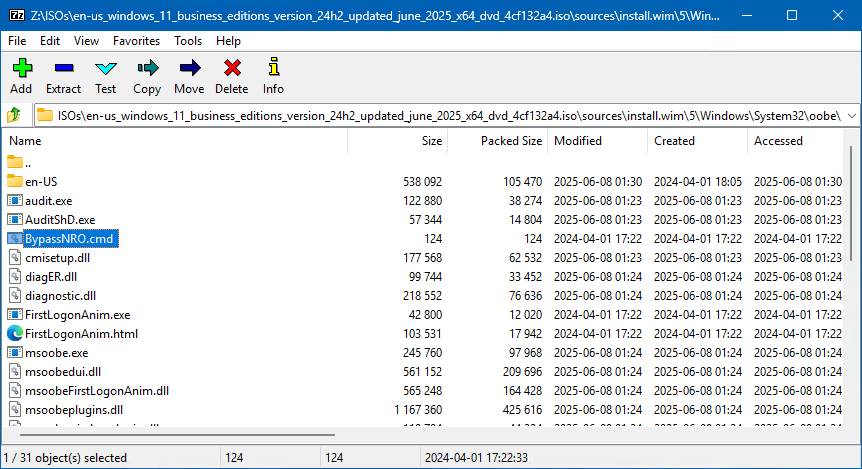Click the en-US folder icon
The image size is (862, 469).
click(15, 181)
